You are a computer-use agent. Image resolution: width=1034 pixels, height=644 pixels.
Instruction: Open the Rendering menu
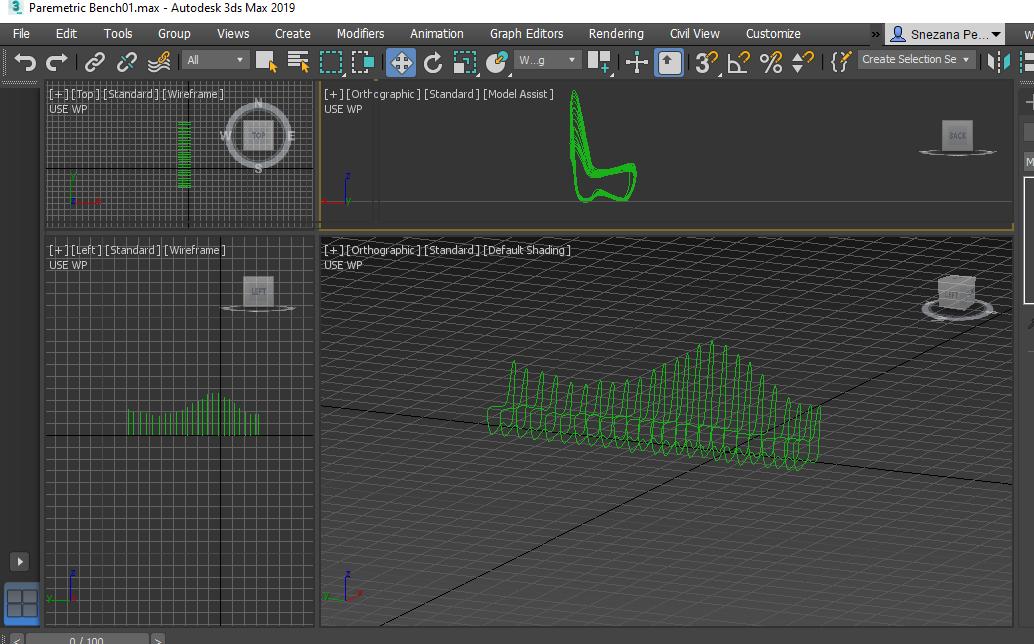[x=616, y=34]
